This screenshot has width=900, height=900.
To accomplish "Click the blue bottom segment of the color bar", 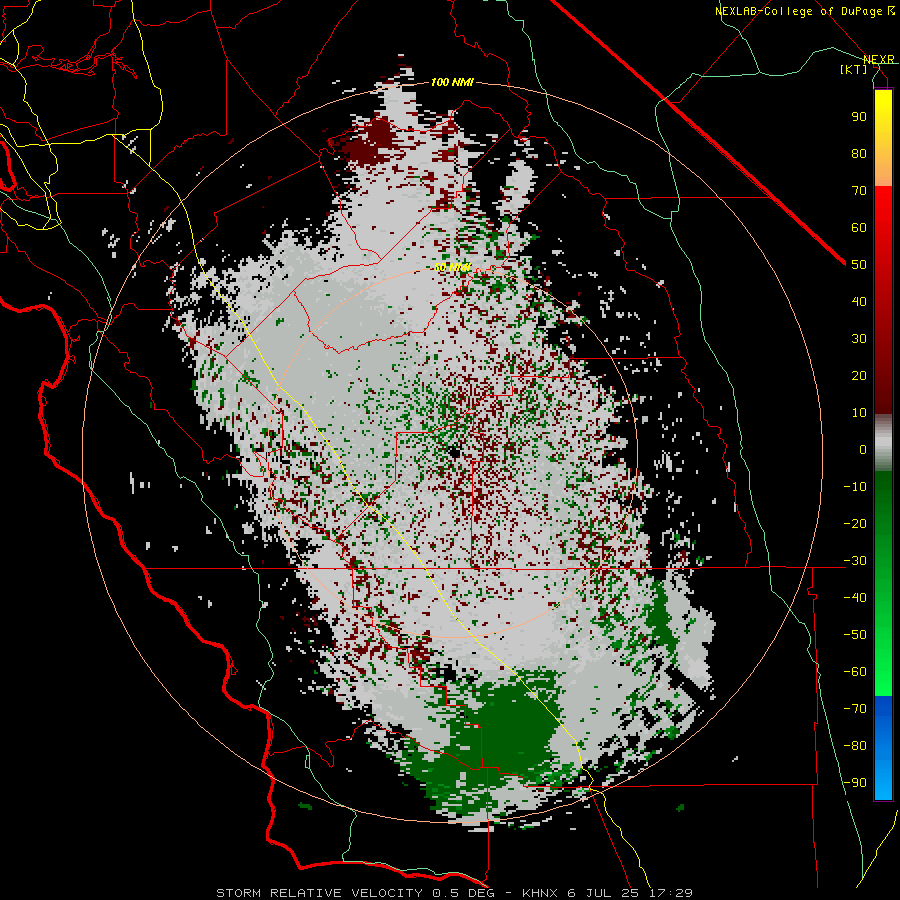I will 883,747.
